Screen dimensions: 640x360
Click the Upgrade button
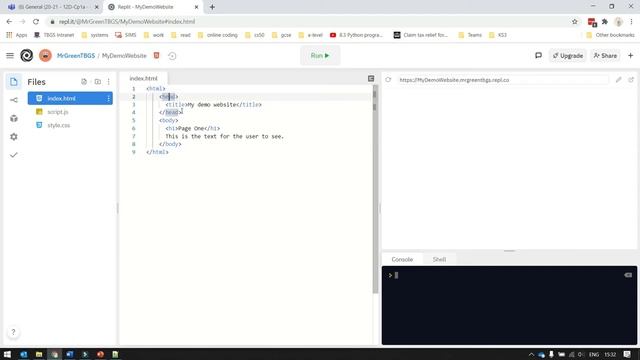click(568, 56)
